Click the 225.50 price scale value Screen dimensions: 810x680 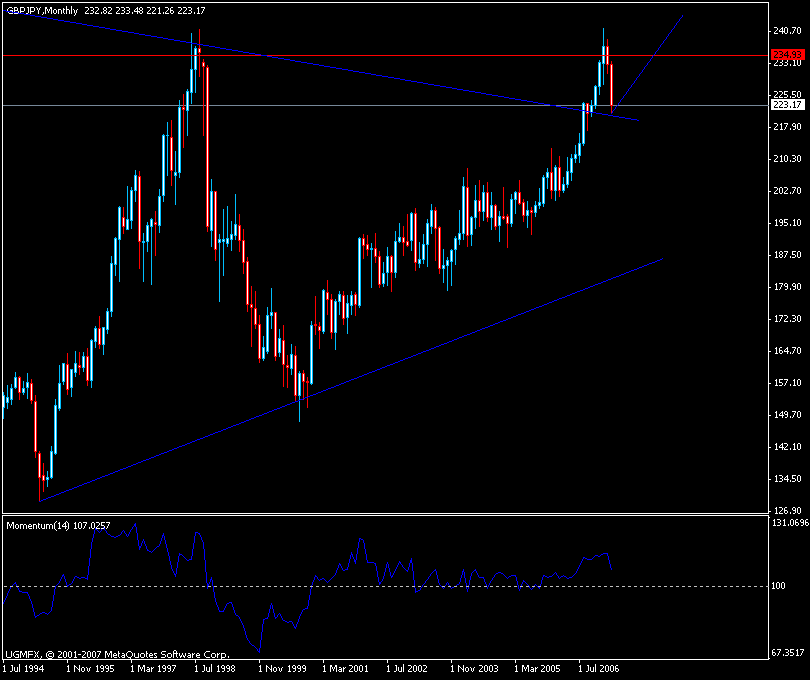(788, 95)
